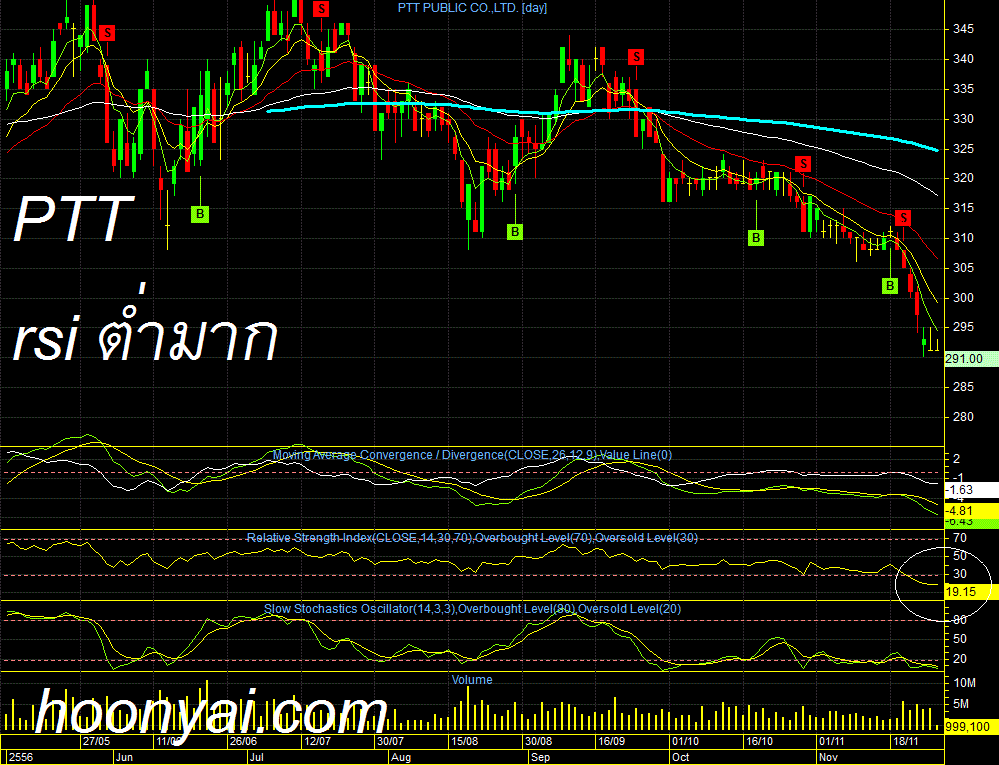Image resolution: width=999 pixels, height=765 pixels.
Task: Click the month label Aug
Action: (x=401, y=757)
